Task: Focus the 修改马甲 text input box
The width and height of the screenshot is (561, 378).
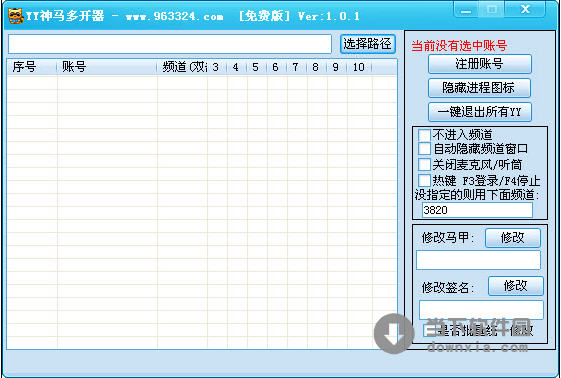Action: (478, 260)
